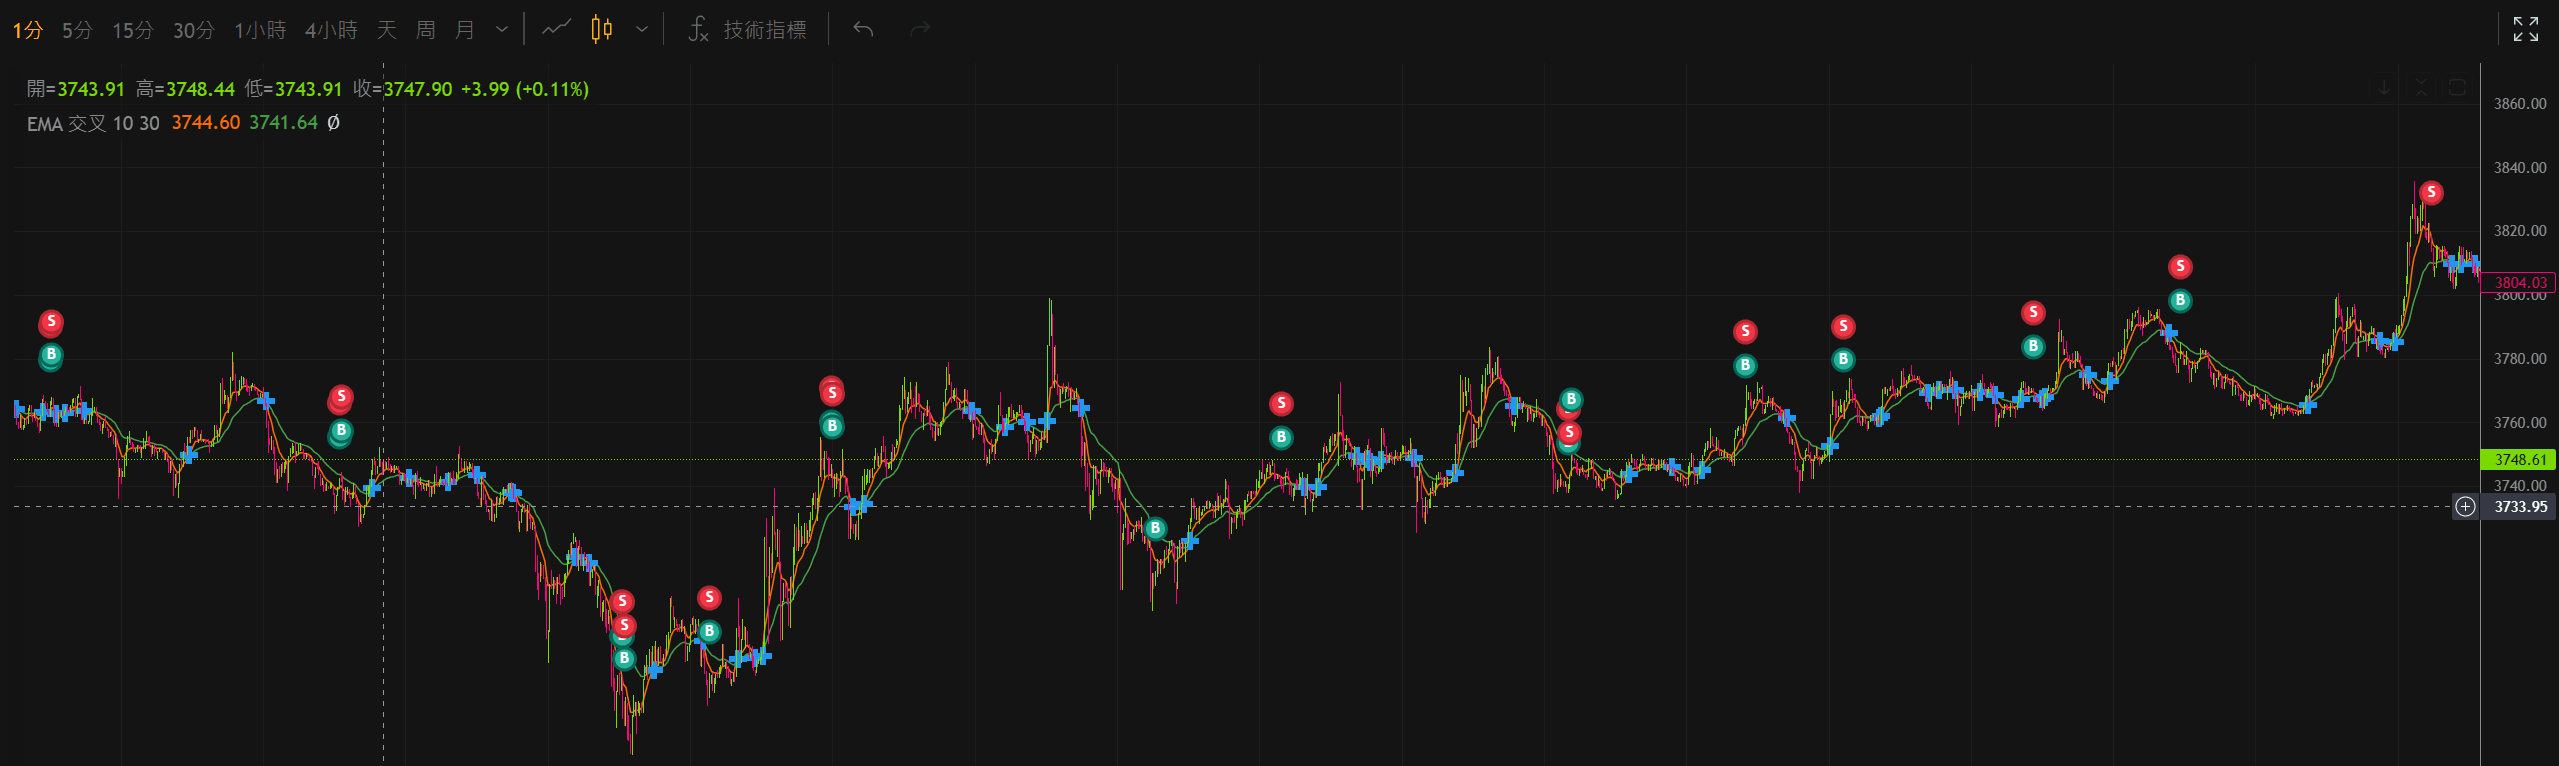Screen dimensions: 2559x766
Task: Select the 30分 timeframe
Action: tap(194, 30)
